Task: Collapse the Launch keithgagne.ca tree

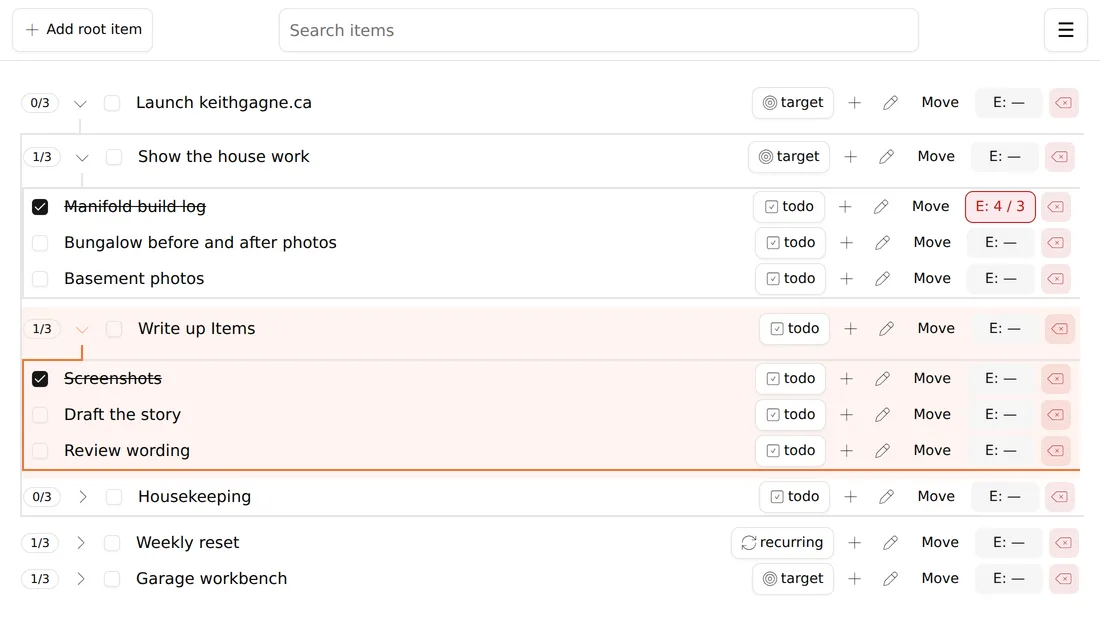Action: point(80,104)
